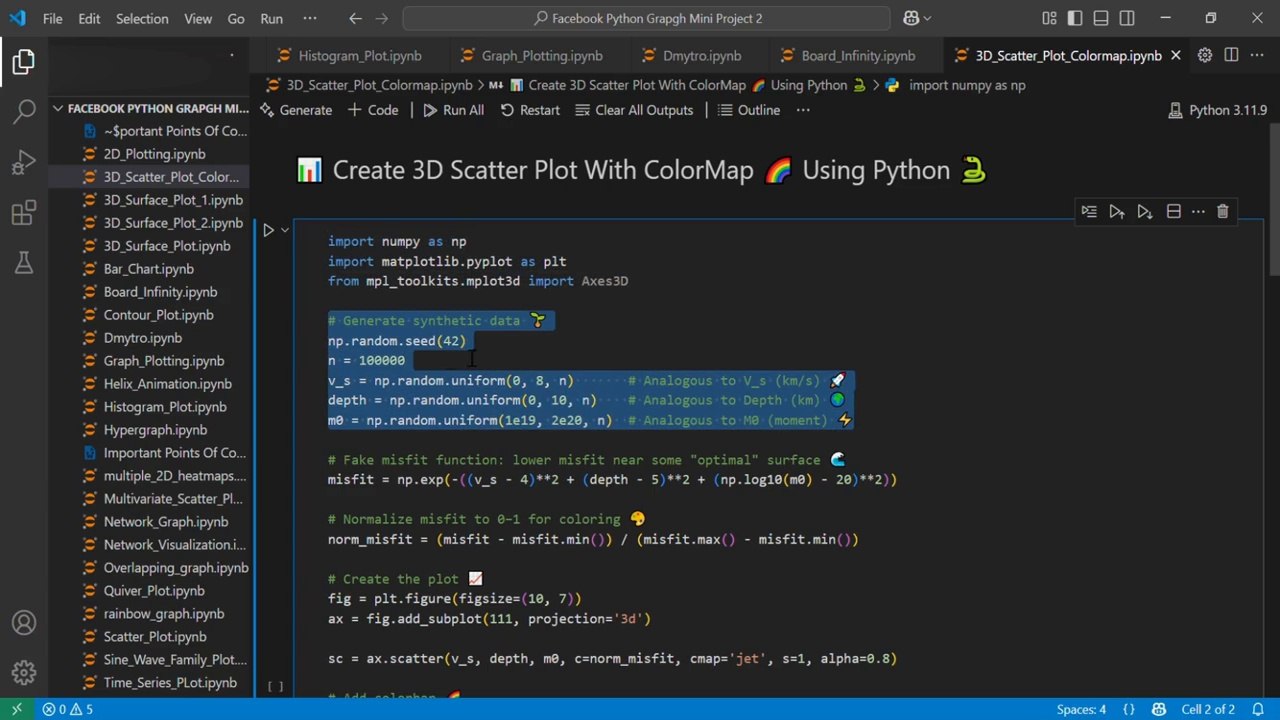Open the Python 3.11.9 kernel picker
1280x720 pixels.
[x=1217, y=110]
